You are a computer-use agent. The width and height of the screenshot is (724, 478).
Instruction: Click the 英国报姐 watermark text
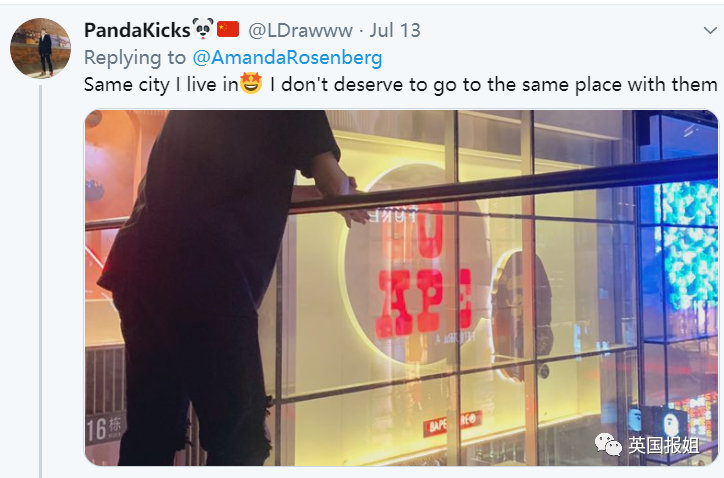(664, 446)
